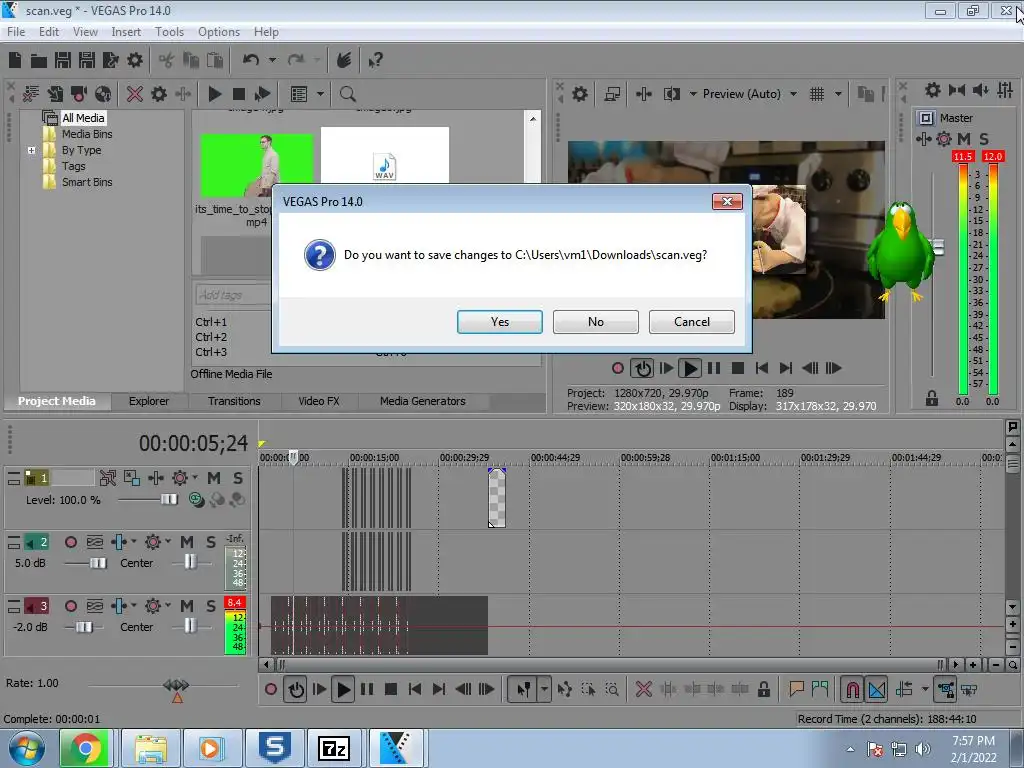Solo audio track 3

pos(210,606)
